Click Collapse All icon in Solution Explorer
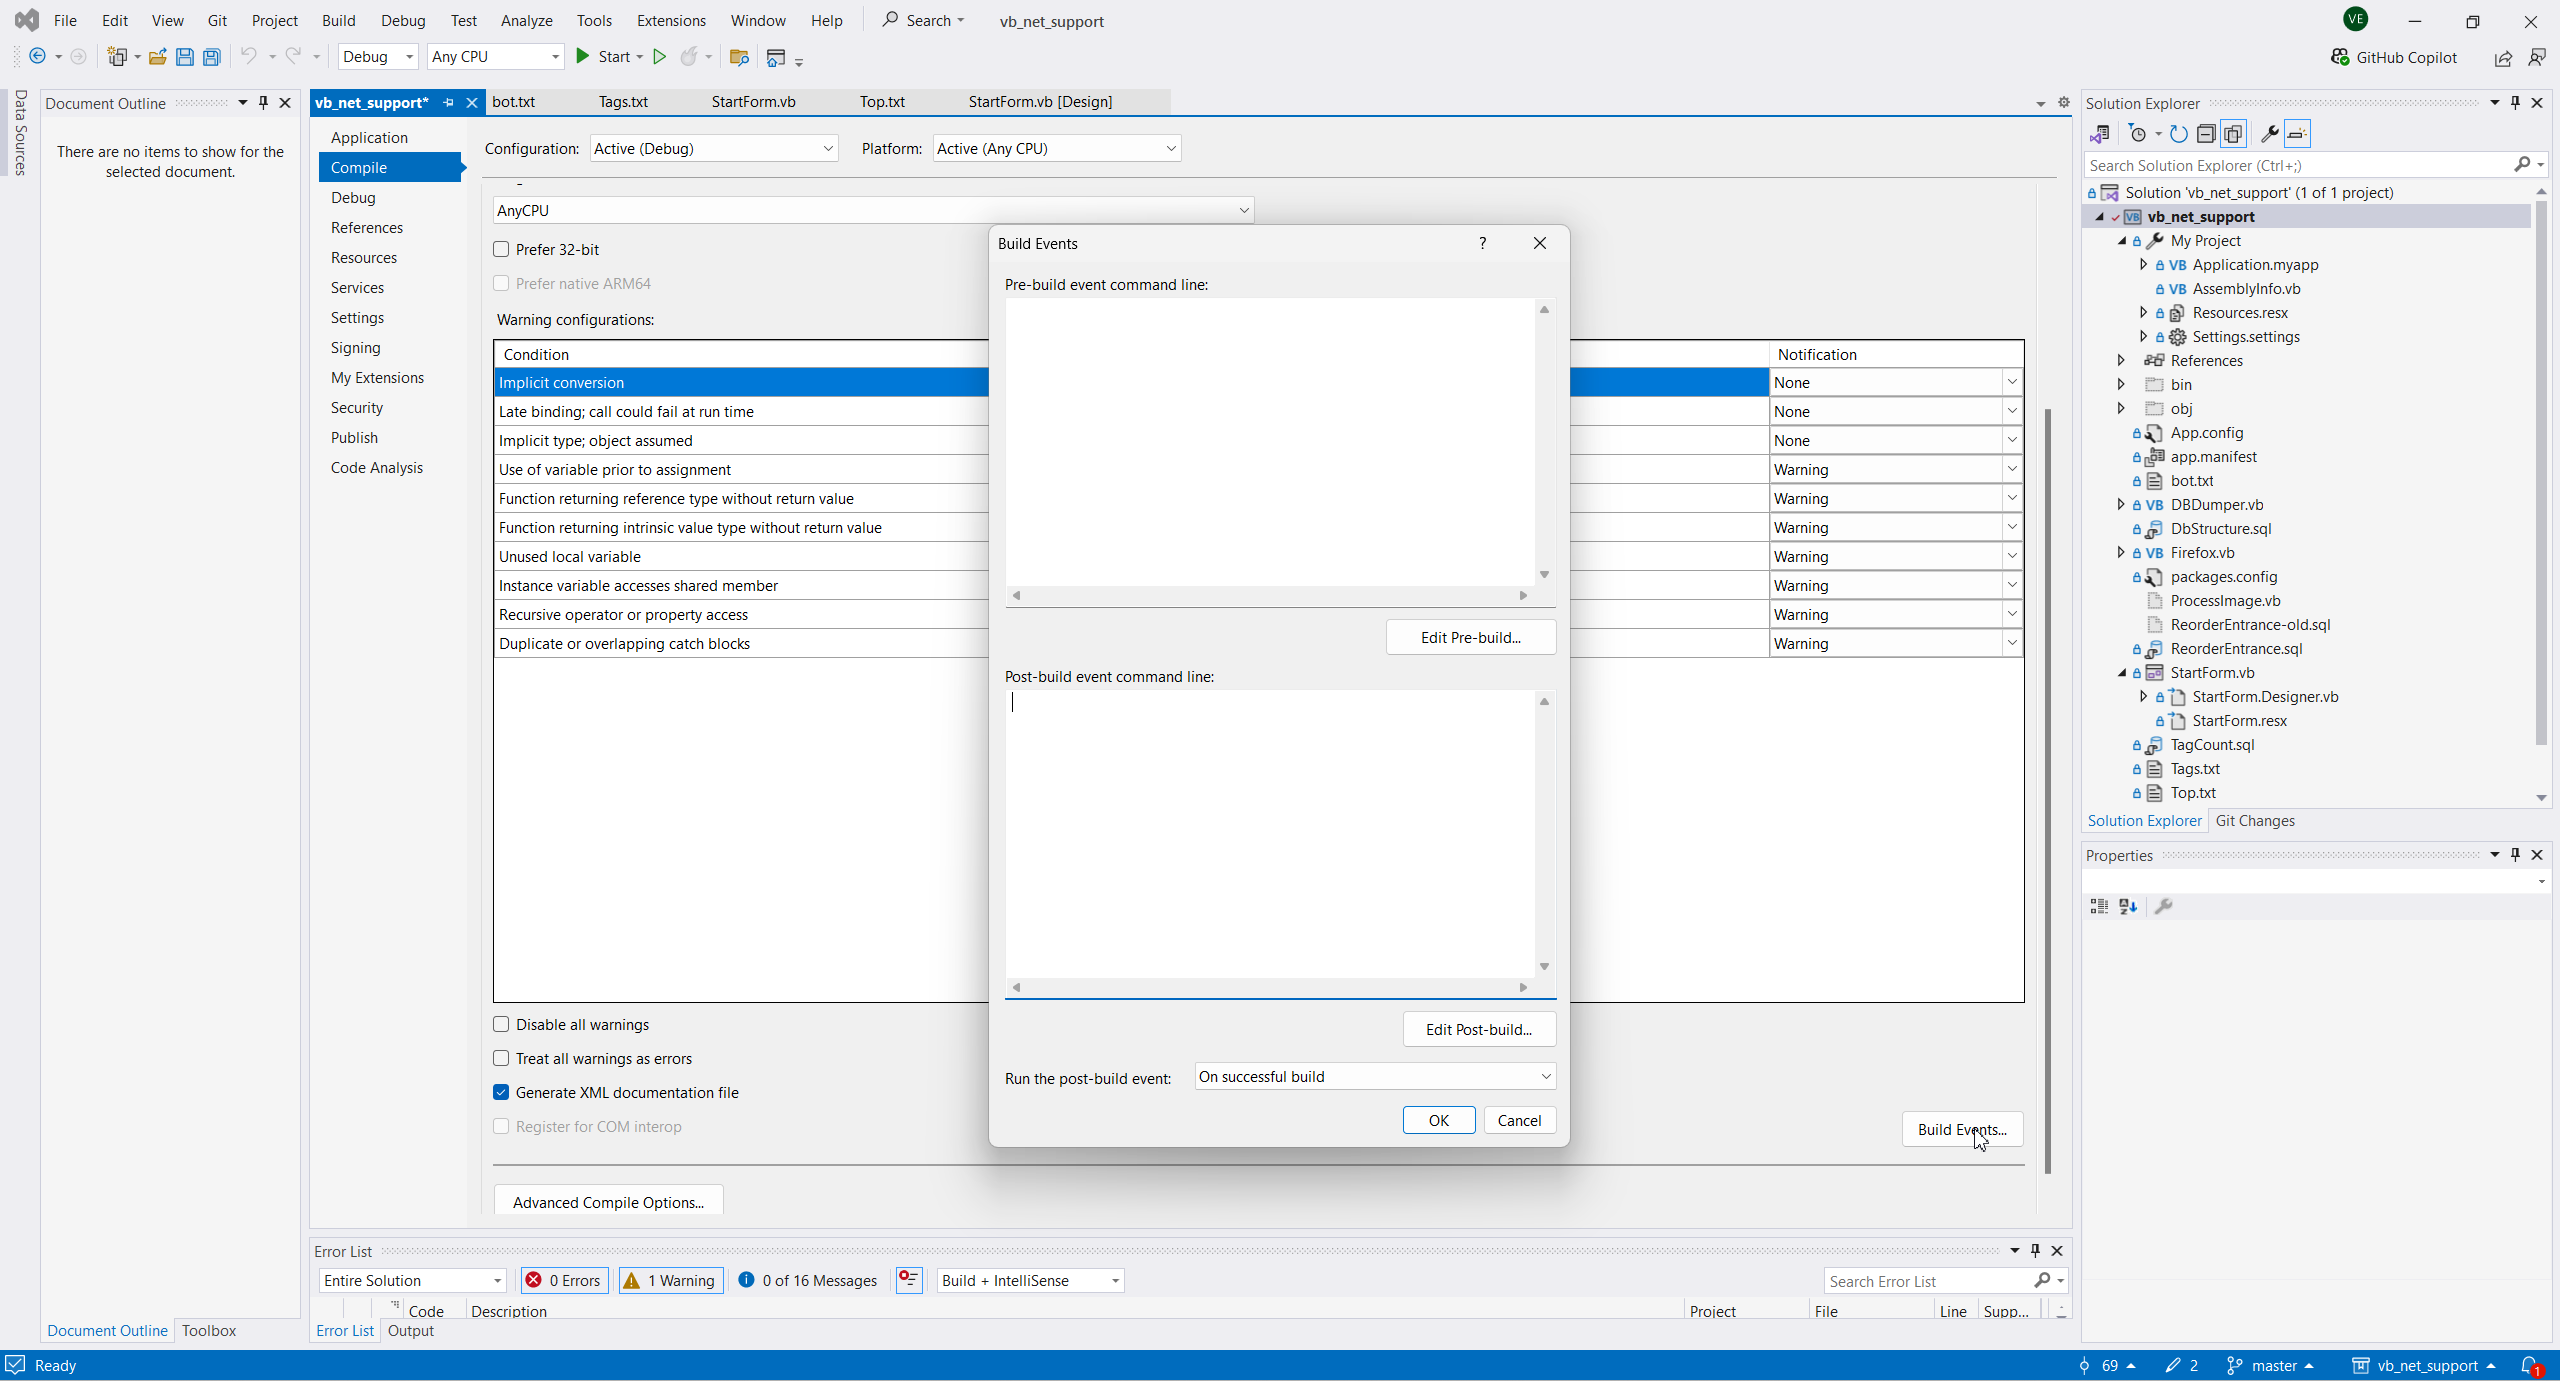The height and width of the screenshot is (1381, 2560). tap(2205, 134)
